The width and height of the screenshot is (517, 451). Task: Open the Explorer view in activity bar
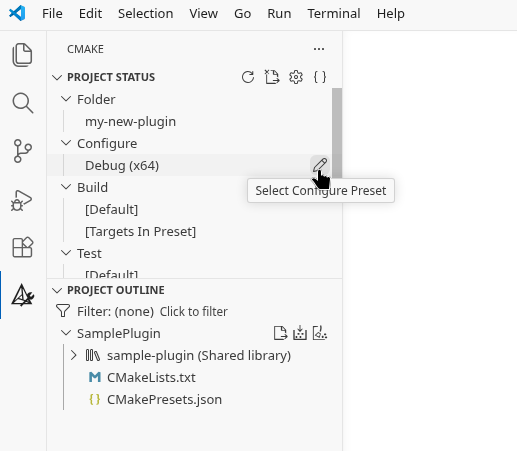(x=22, y=55)
